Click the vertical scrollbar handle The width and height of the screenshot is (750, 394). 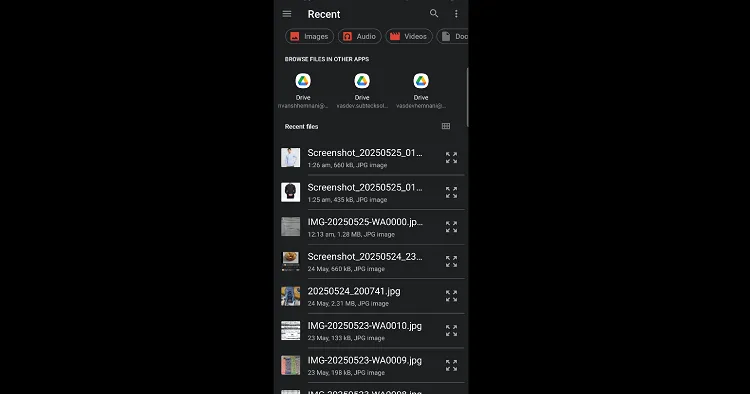467,97
